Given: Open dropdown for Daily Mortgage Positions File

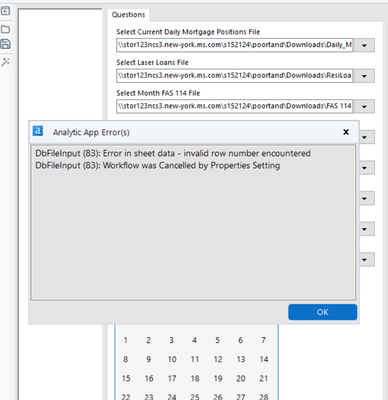Looking at the screenshot, I should pos(364,45).
